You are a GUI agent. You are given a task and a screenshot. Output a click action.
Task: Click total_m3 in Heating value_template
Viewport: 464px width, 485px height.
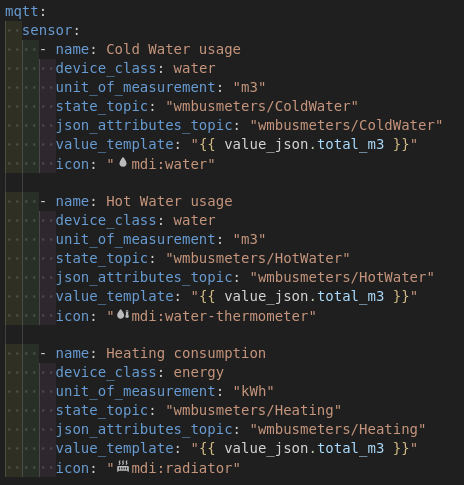point(351,448)
